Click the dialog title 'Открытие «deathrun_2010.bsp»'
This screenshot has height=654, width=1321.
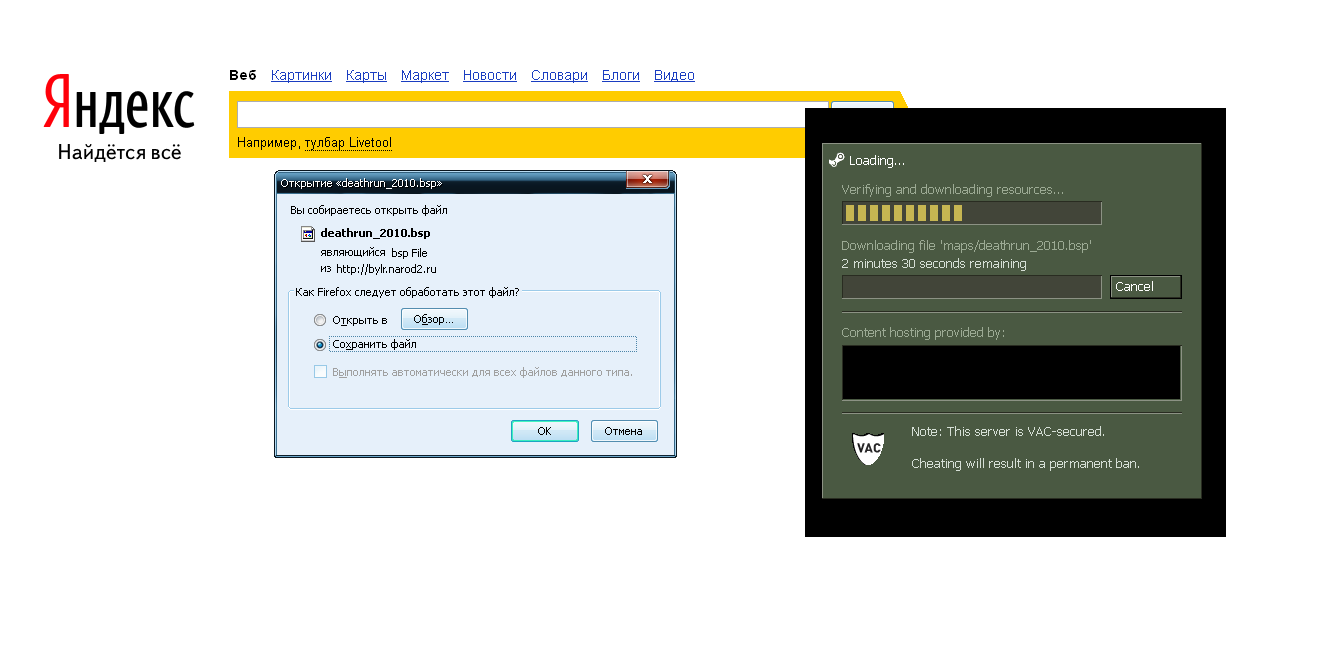tap(361, 183)
